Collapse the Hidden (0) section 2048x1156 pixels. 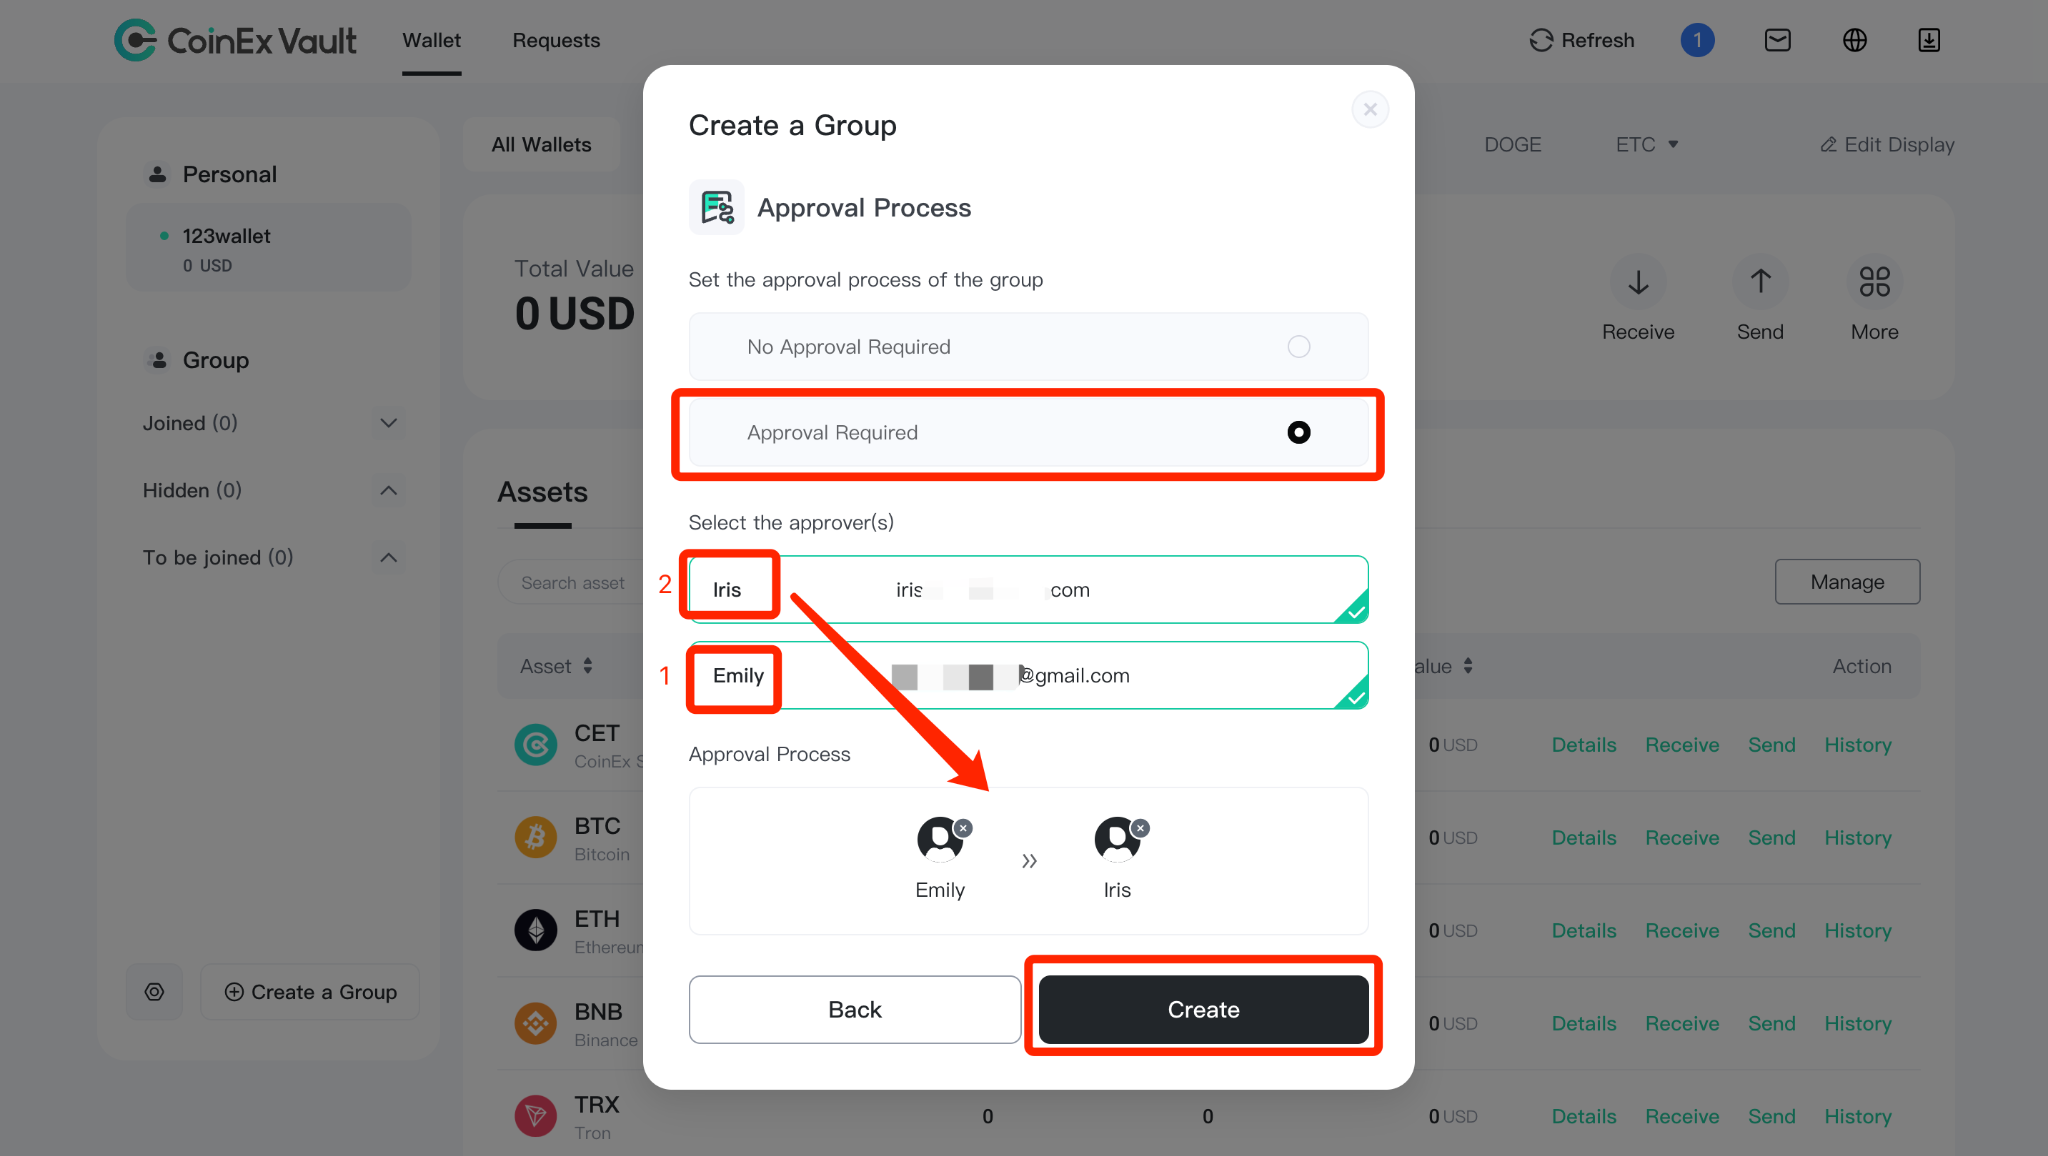[x=389, y=490]
